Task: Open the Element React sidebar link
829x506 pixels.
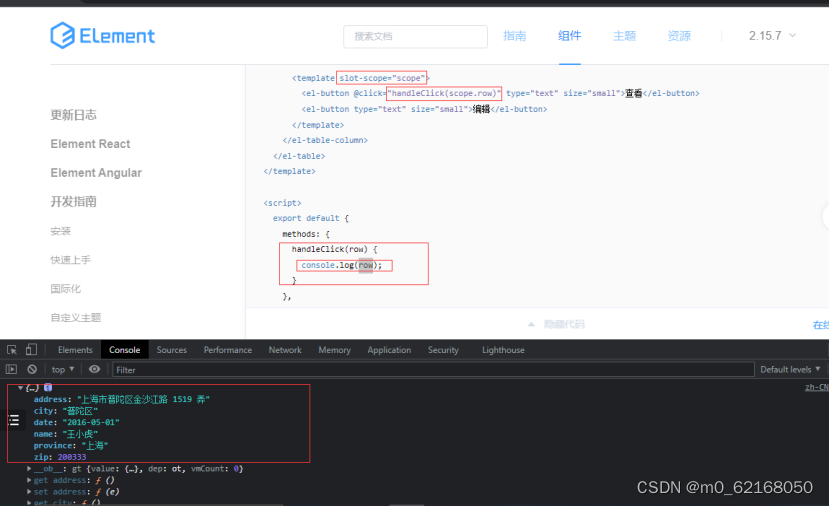Action: pos(90,144)
